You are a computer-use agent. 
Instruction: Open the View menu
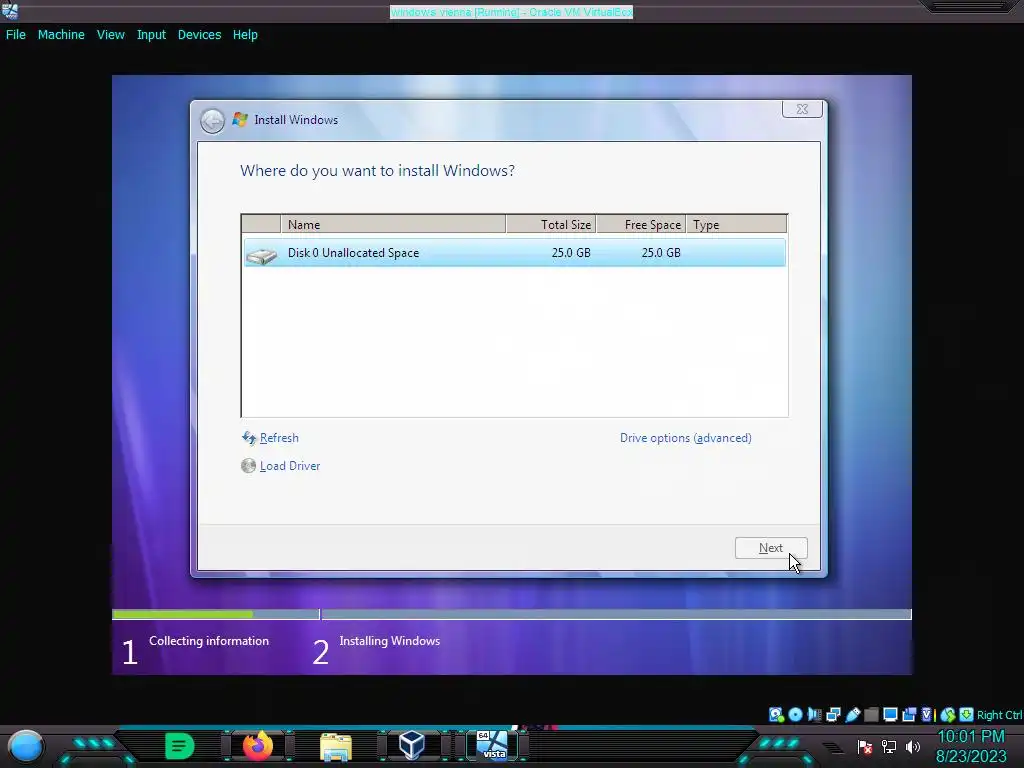[x=110, y=35]
